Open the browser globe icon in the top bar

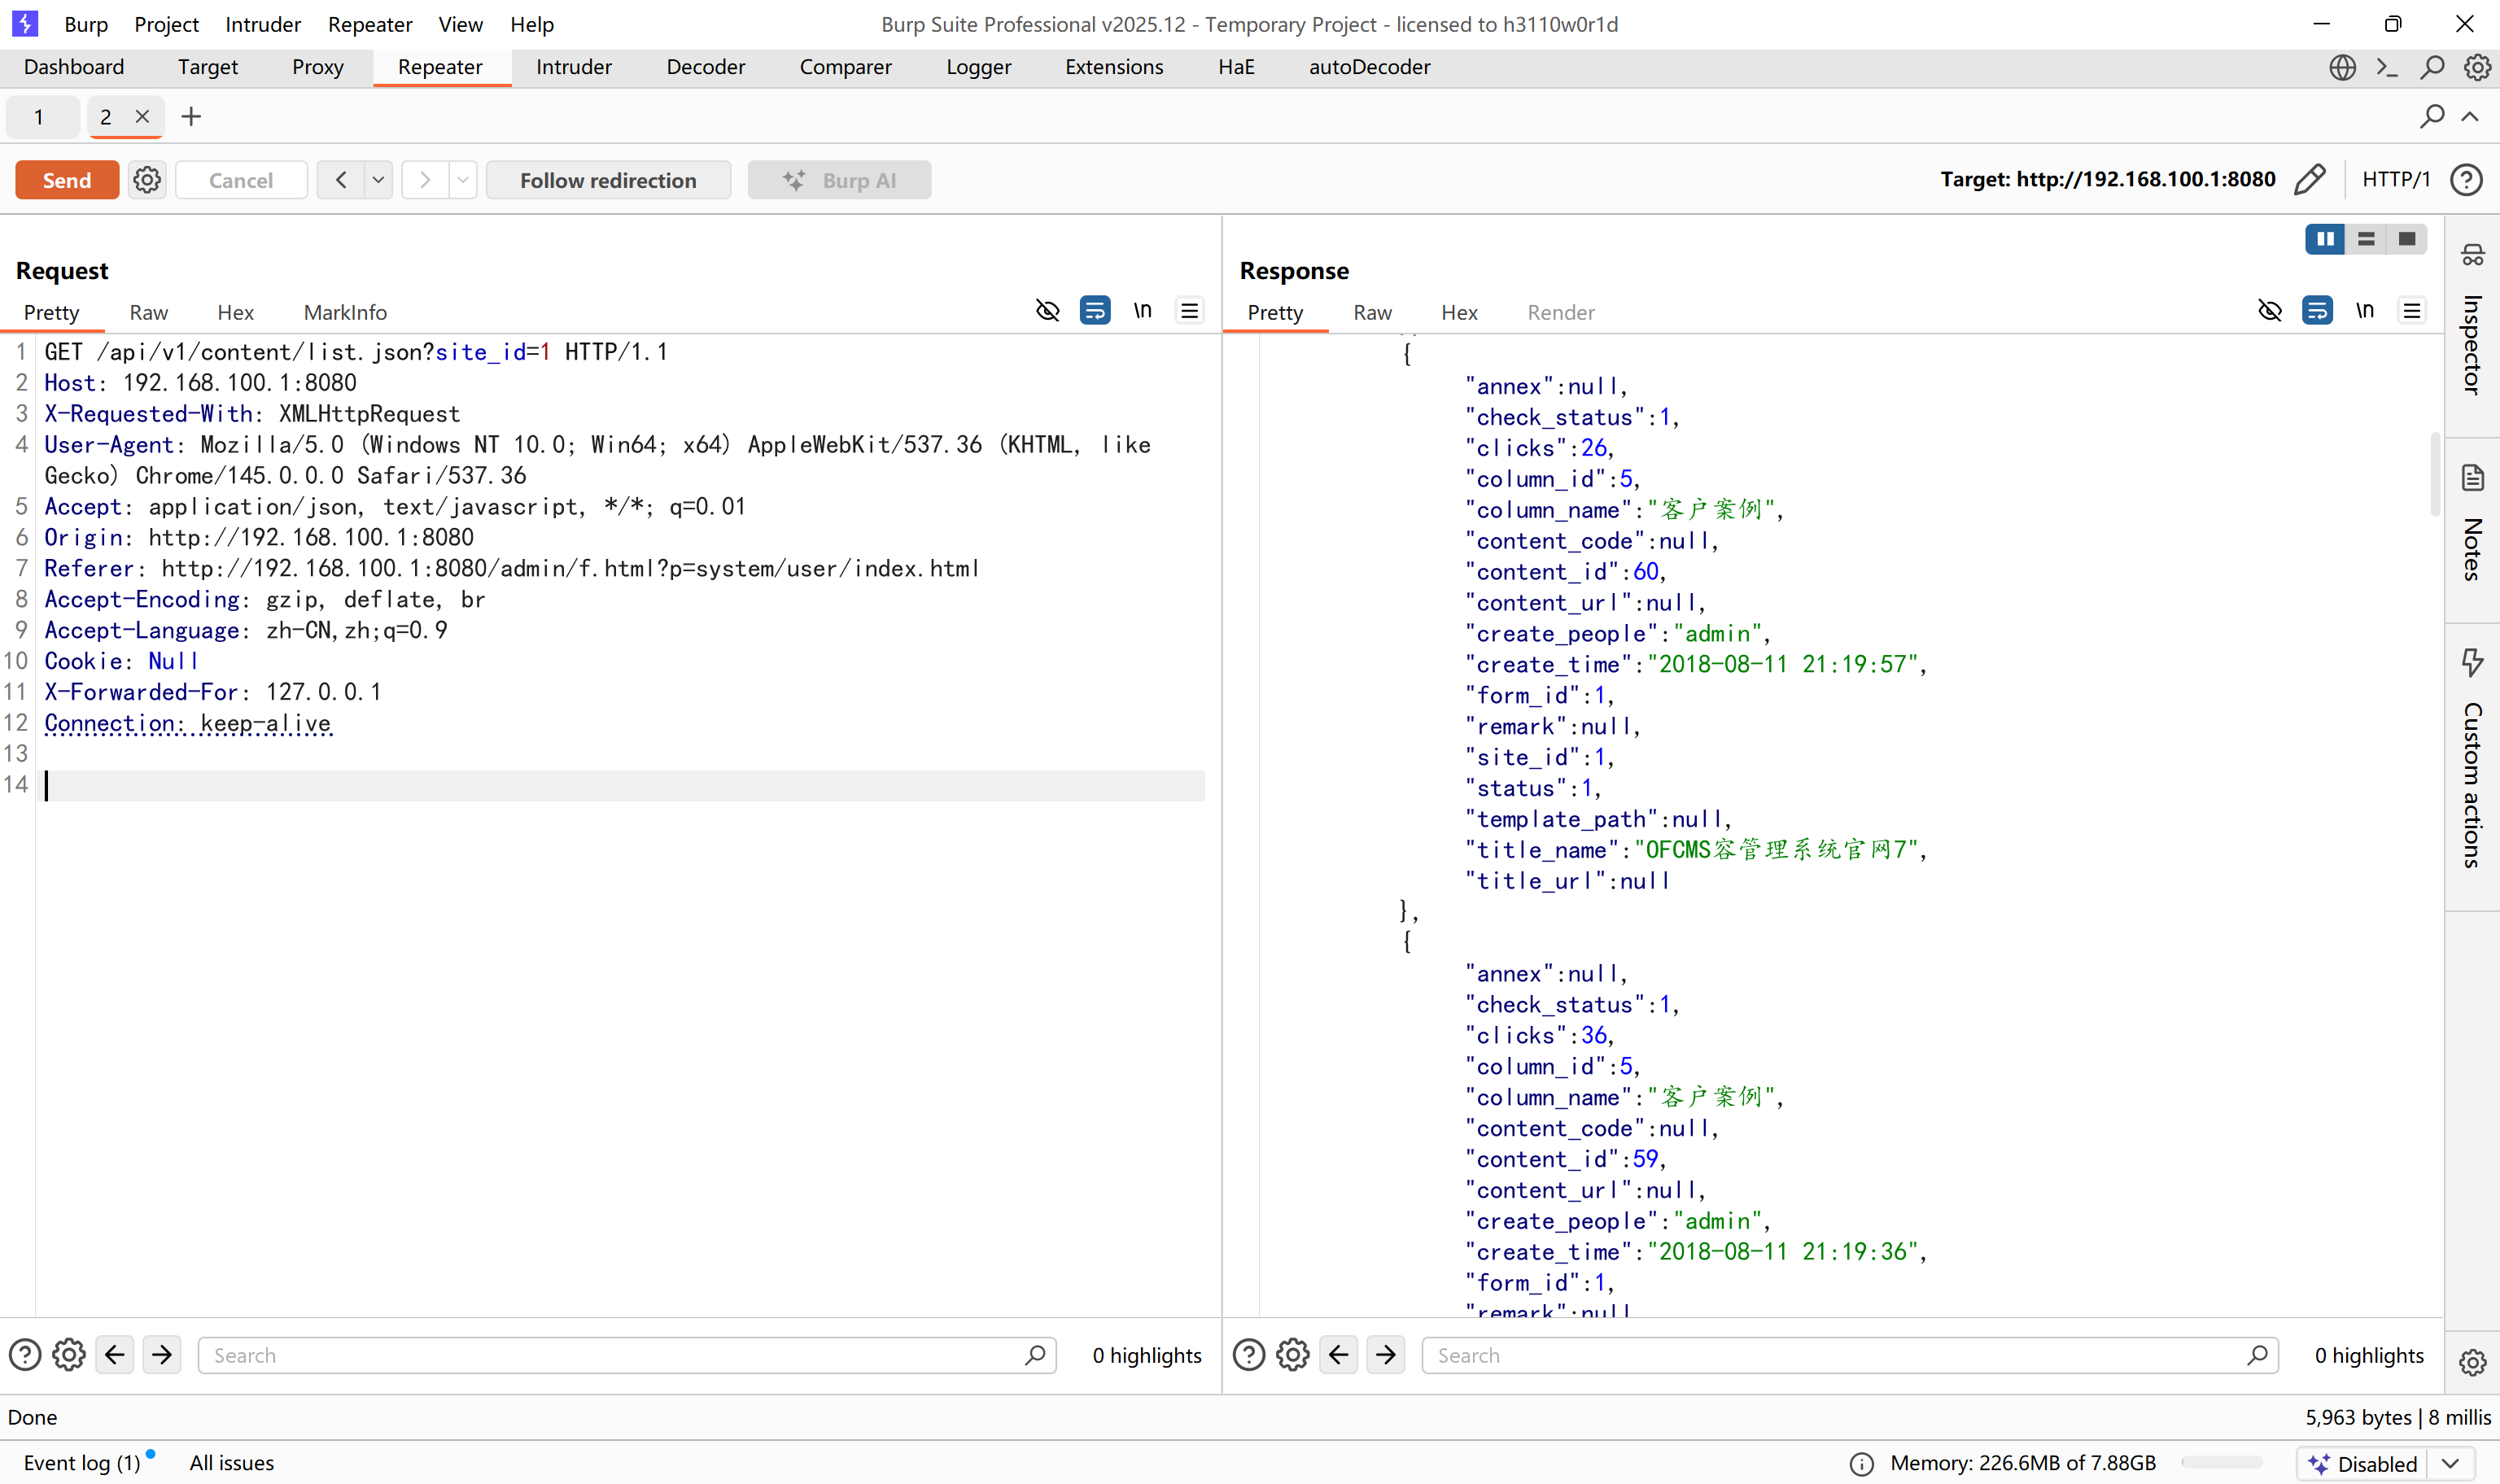(2342, 67)
